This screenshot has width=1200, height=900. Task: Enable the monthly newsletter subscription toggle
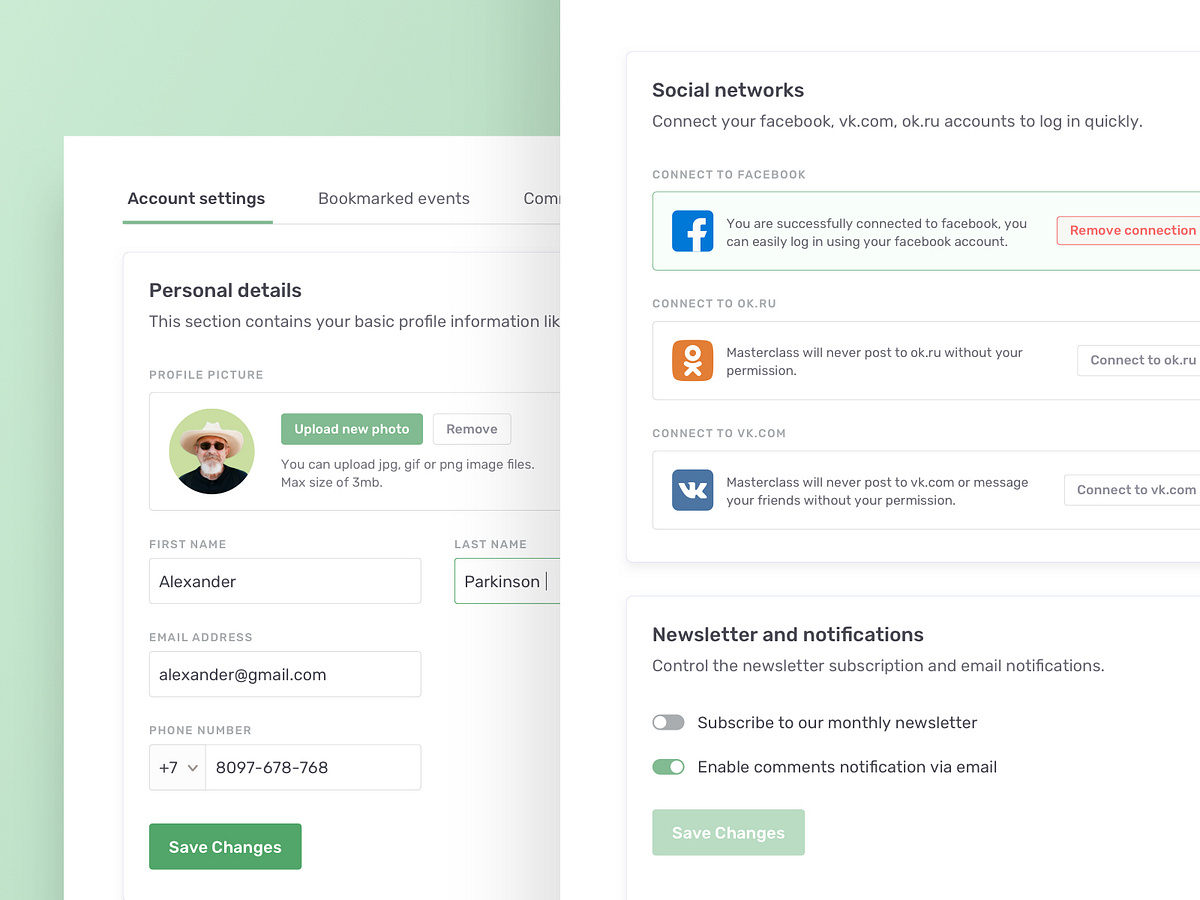point(668,722)
